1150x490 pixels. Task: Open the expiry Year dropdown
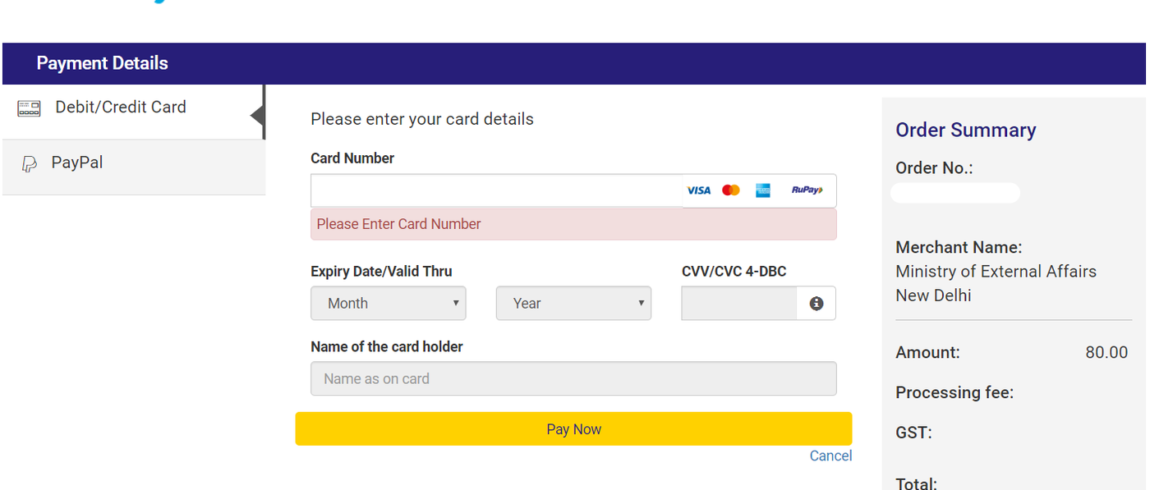tap(574, 303)
